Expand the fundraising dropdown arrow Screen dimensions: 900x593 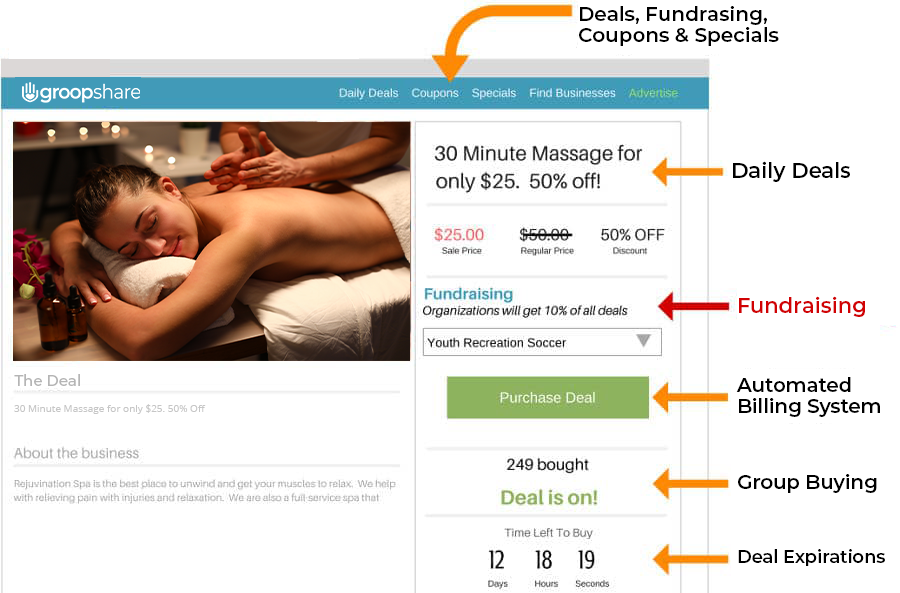point(643,340)
